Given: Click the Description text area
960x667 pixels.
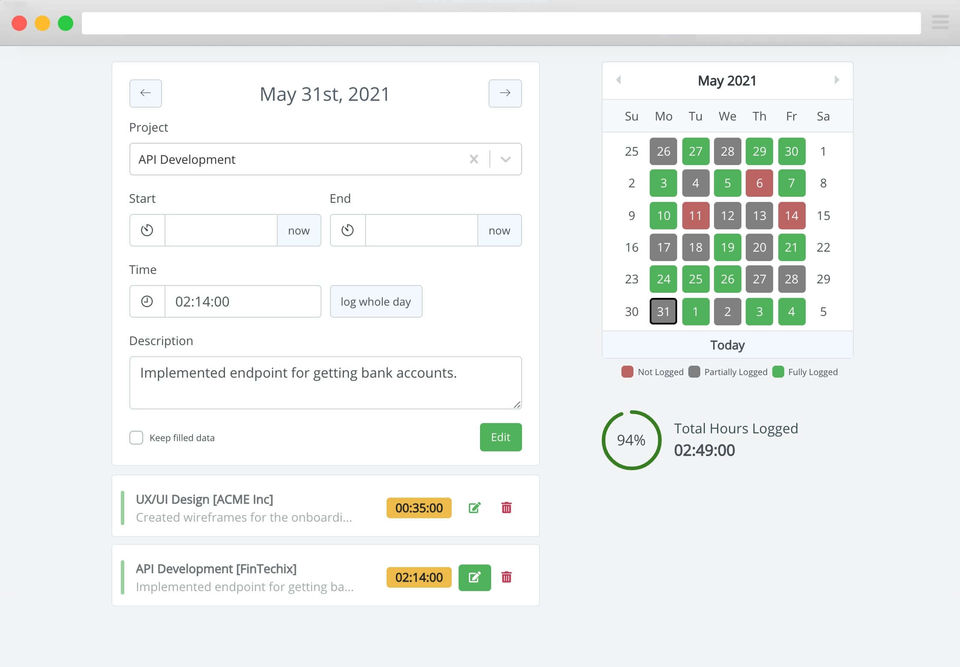Looking at the screenshot, I should pos(325,382).
